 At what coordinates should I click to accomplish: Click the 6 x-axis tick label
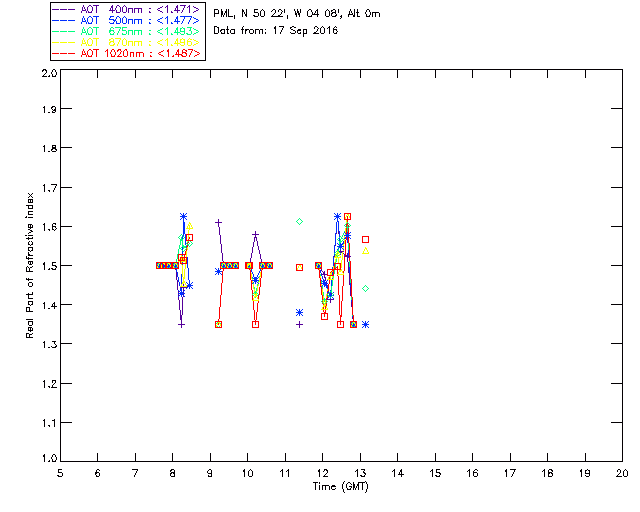[x=98, y=473]
